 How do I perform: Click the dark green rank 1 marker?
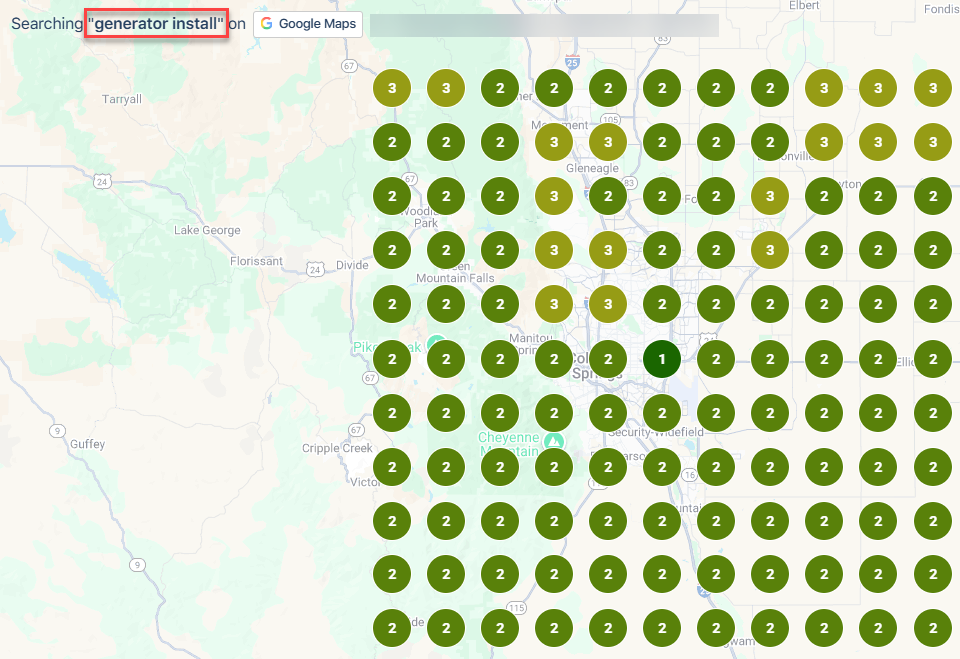point(662,359)
